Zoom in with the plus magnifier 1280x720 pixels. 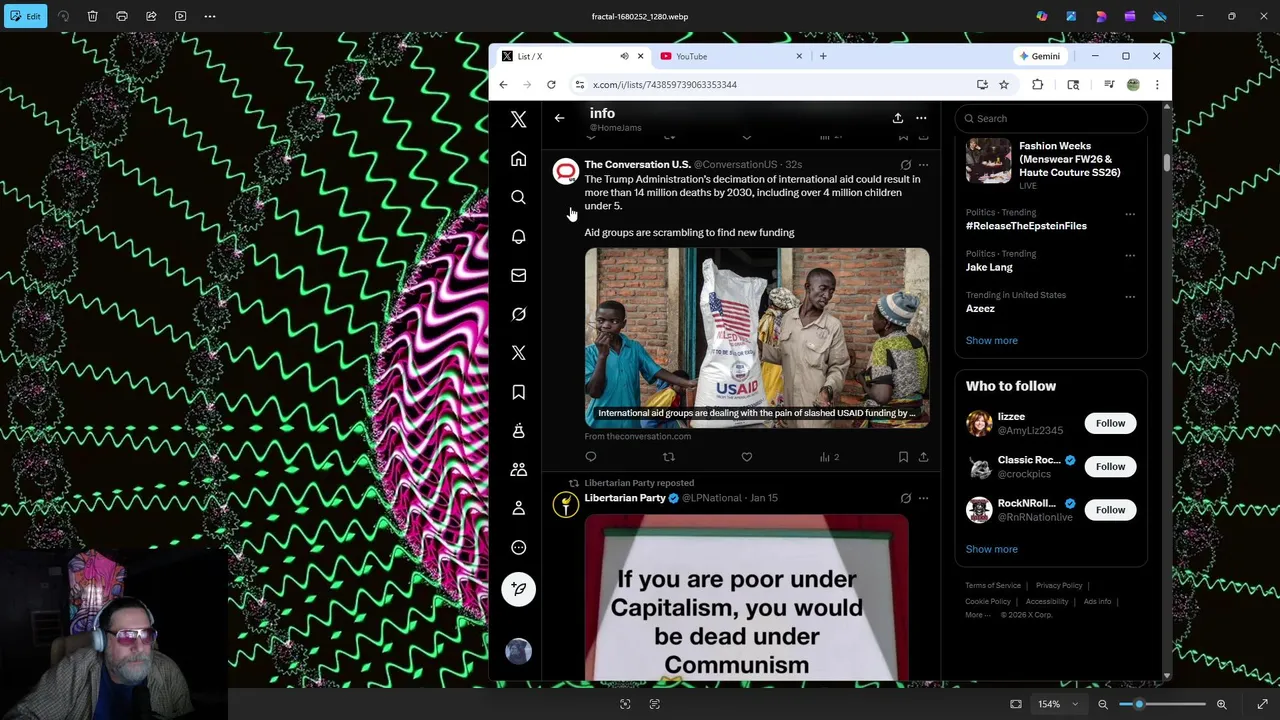pyautogui.click(x=1221, y=704)
